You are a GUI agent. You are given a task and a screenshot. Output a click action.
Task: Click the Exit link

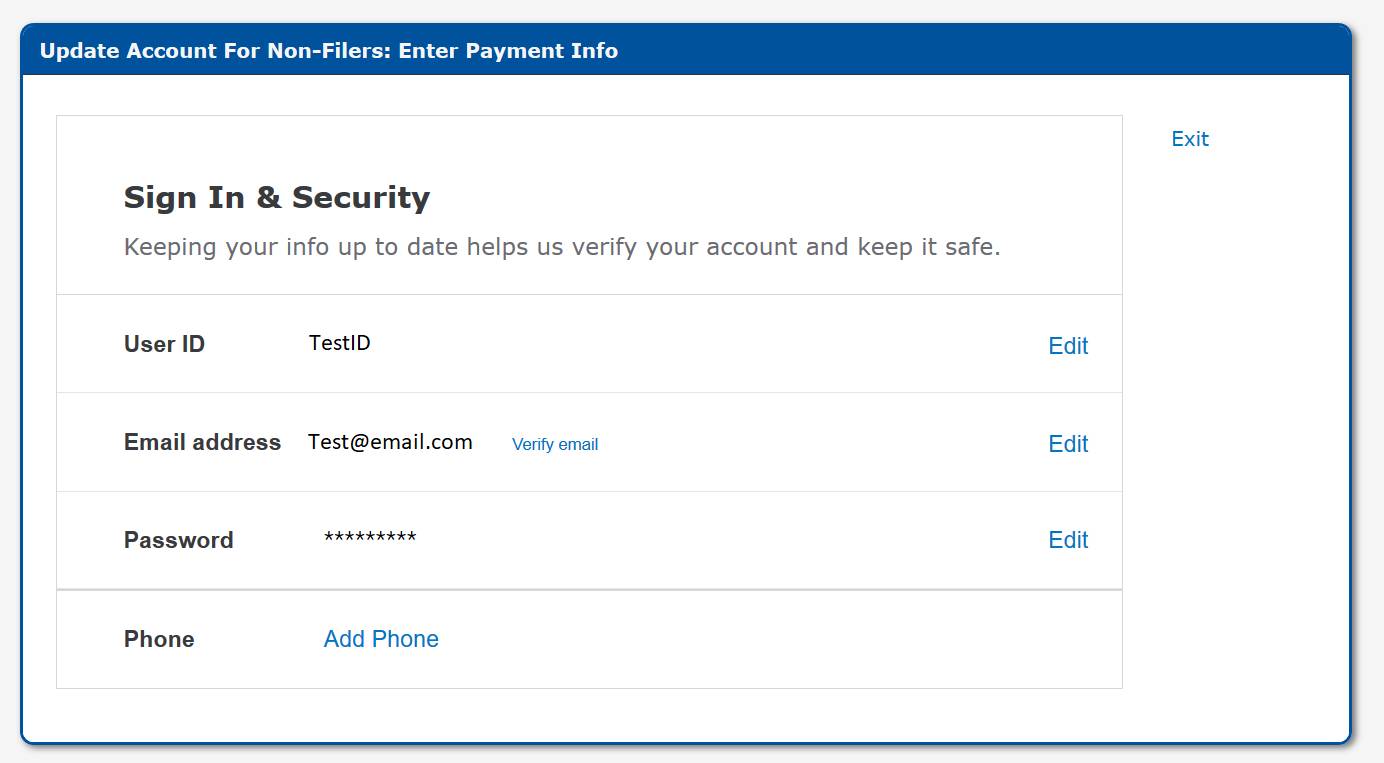click(1190, 139)
